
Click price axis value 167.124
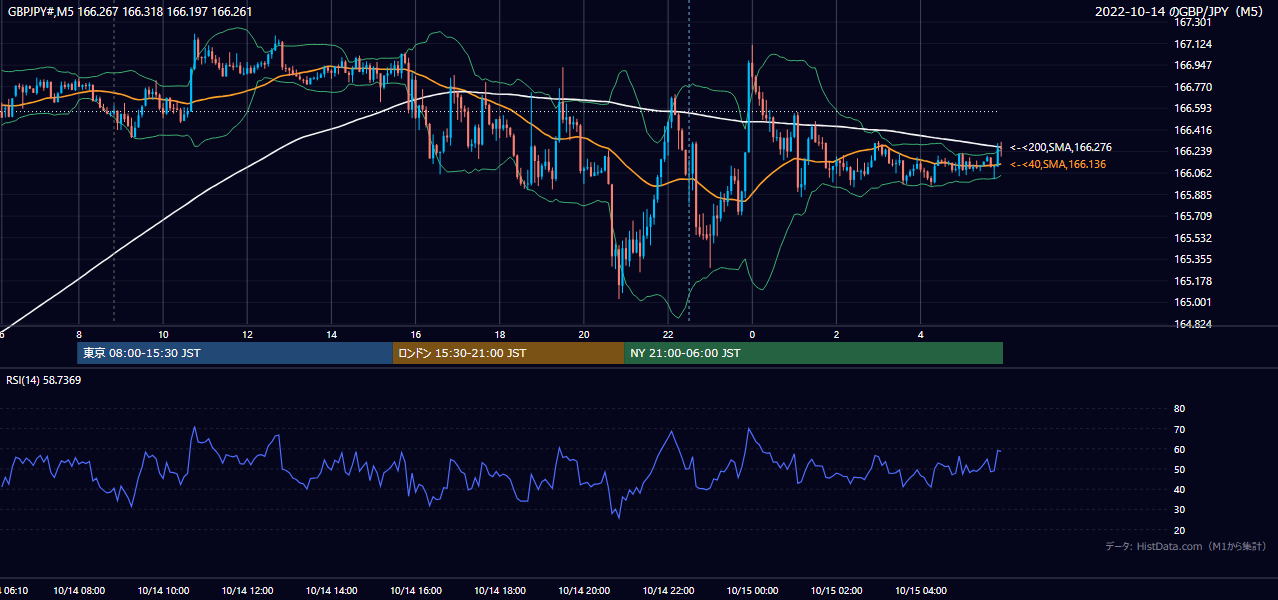click(x=1192, y=44)
